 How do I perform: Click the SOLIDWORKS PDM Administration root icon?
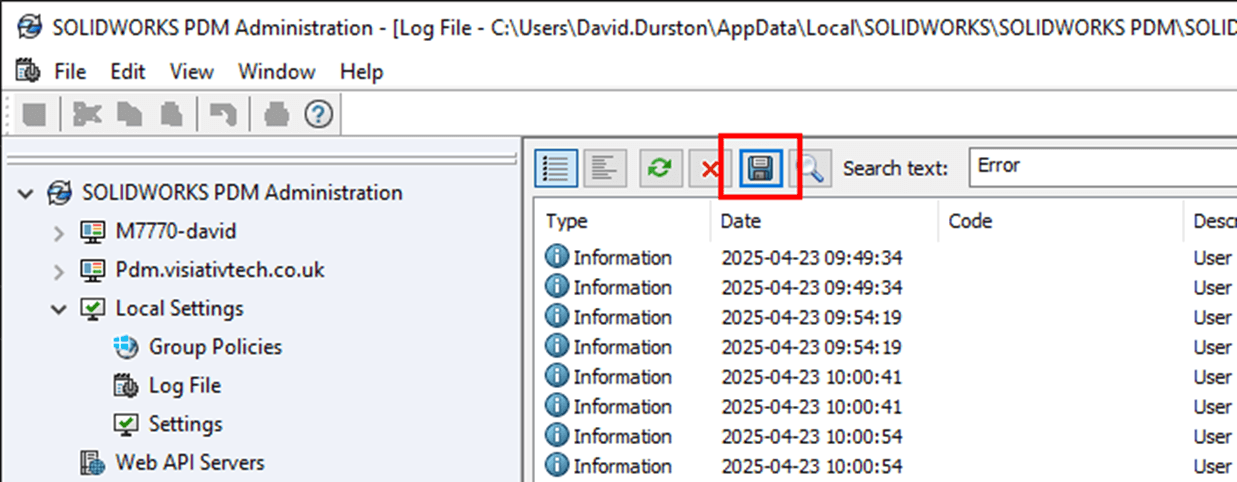(59, 193)
